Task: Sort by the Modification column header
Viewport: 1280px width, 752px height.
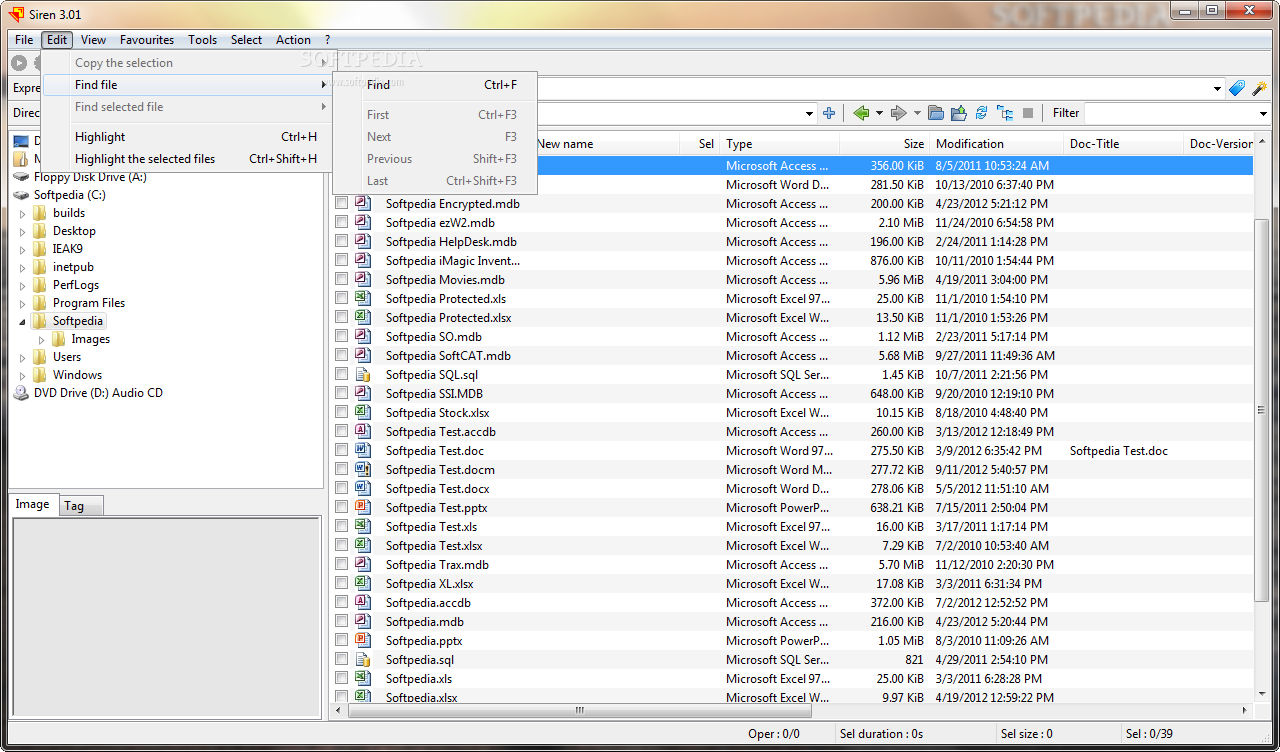Action: [996, 144]
